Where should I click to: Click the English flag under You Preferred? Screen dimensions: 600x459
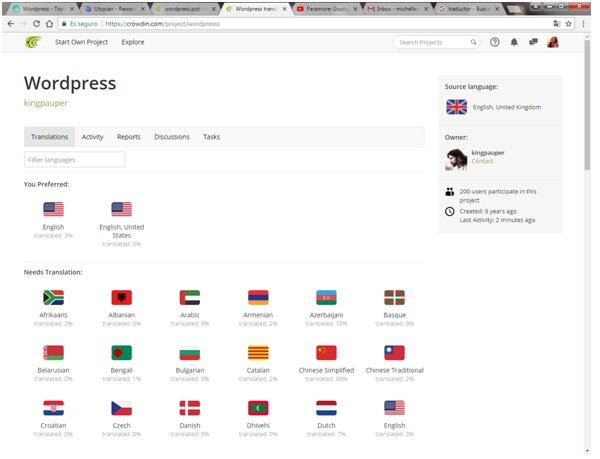[54, 209]
